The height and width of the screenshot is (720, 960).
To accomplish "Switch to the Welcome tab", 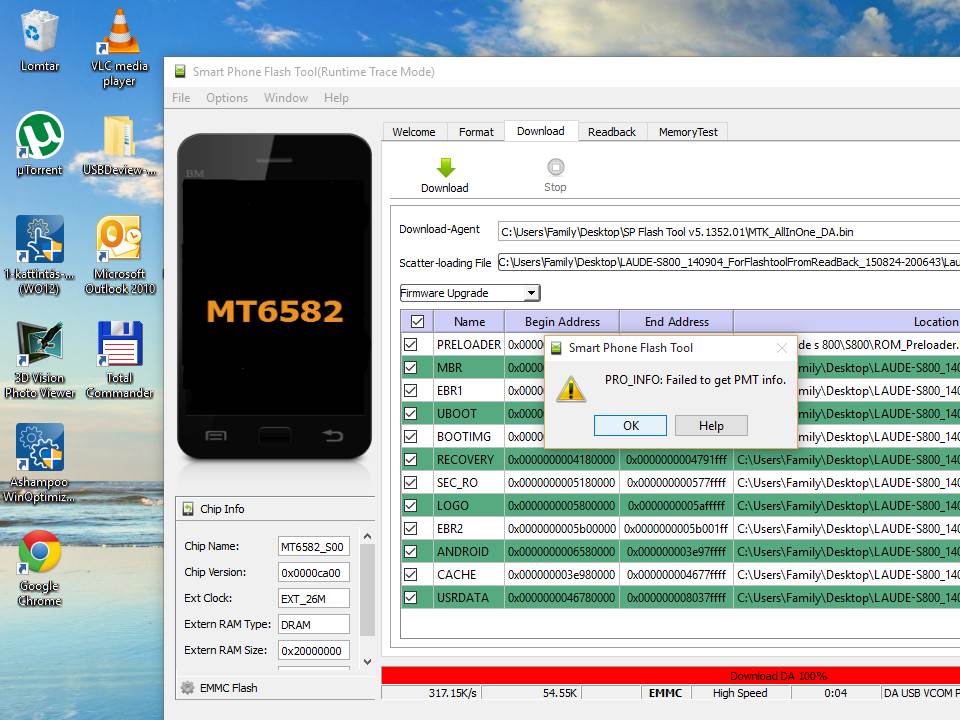I will coord(414,132).
